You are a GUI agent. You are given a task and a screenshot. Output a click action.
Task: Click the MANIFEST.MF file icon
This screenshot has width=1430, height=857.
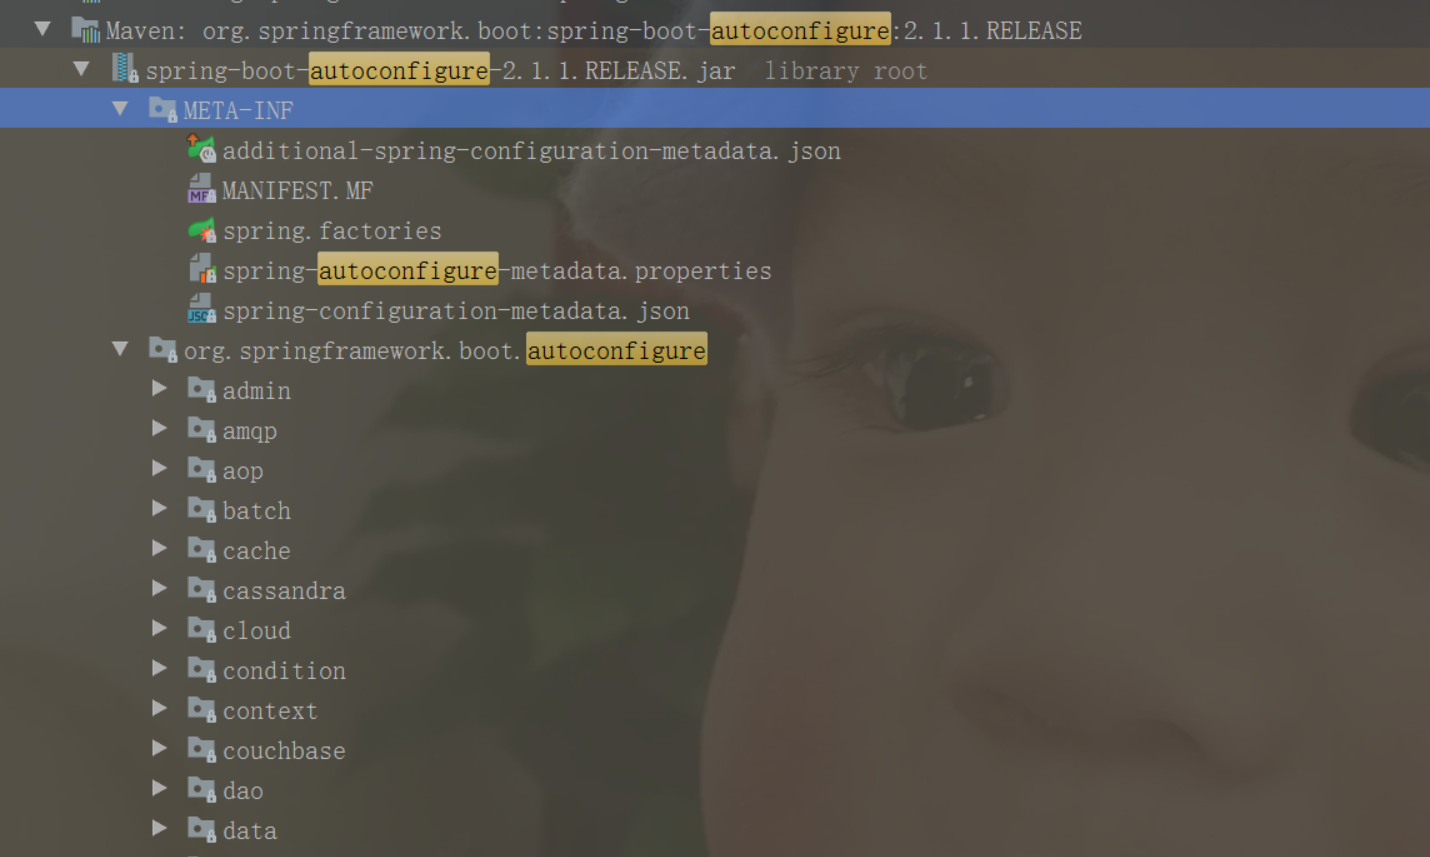201,189
